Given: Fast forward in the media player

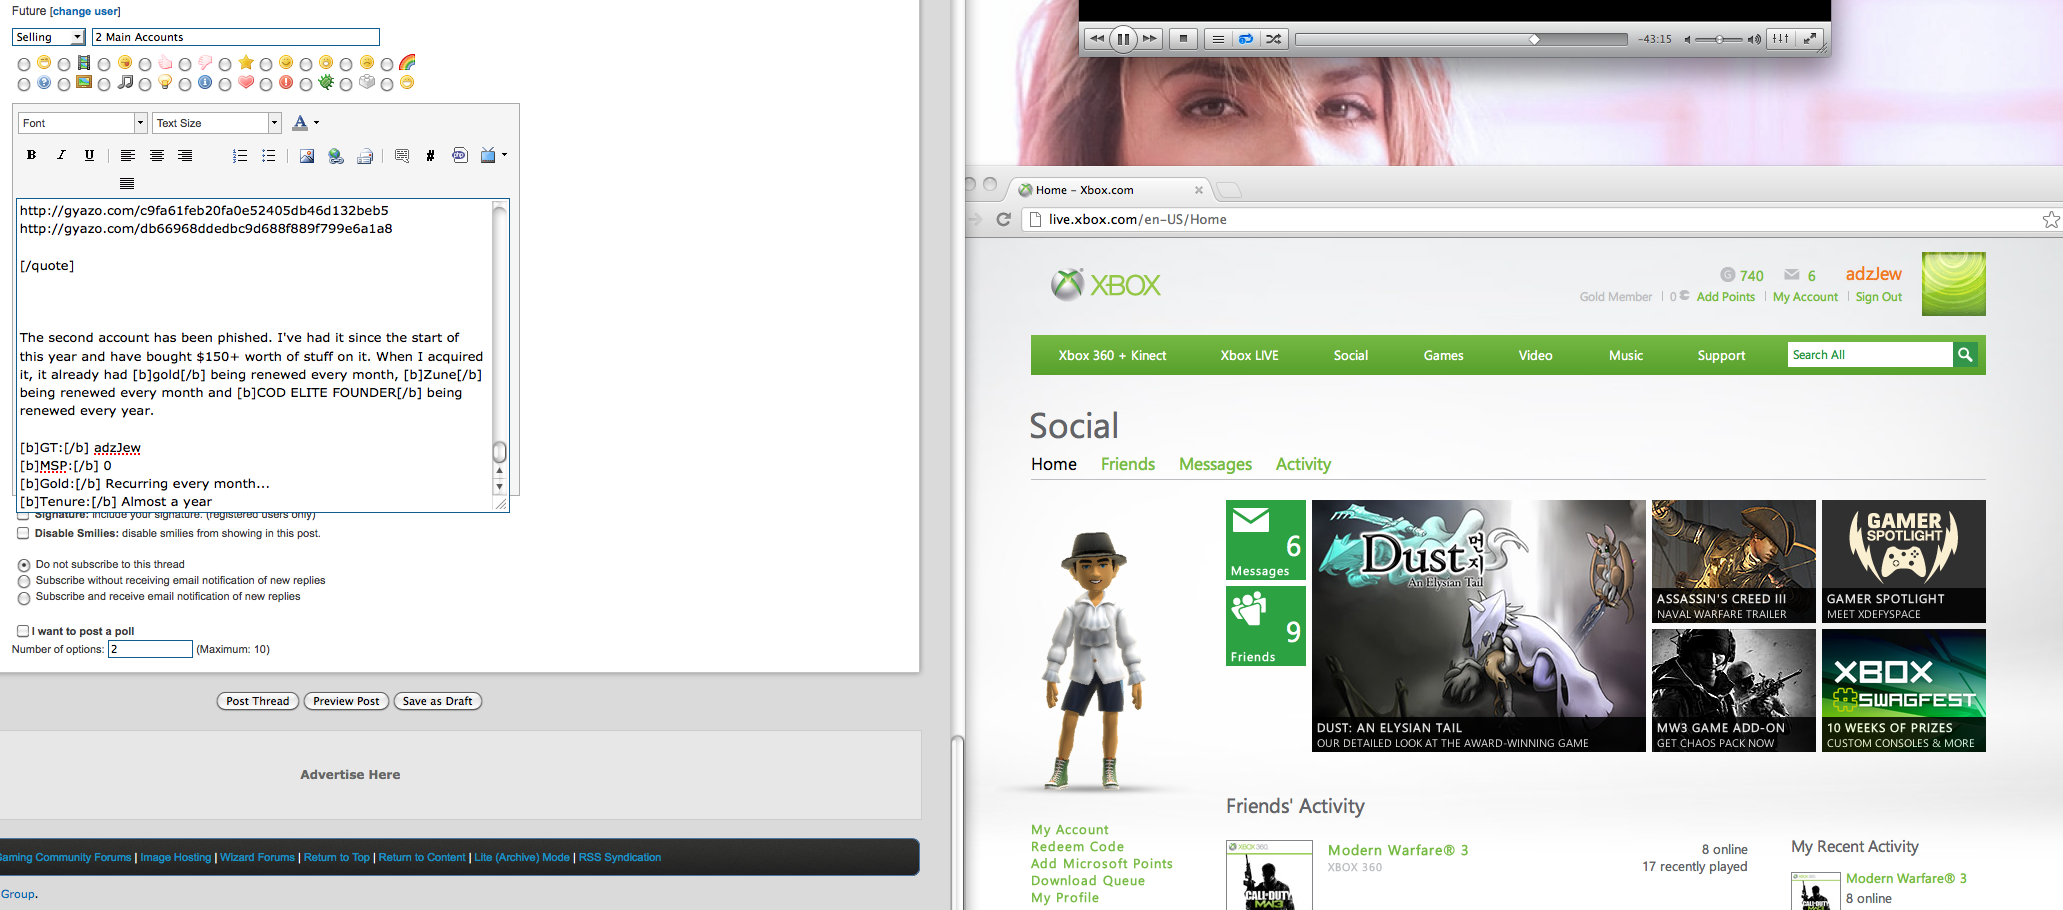Looking at the screenshot, I should [x=1150, y=39].
